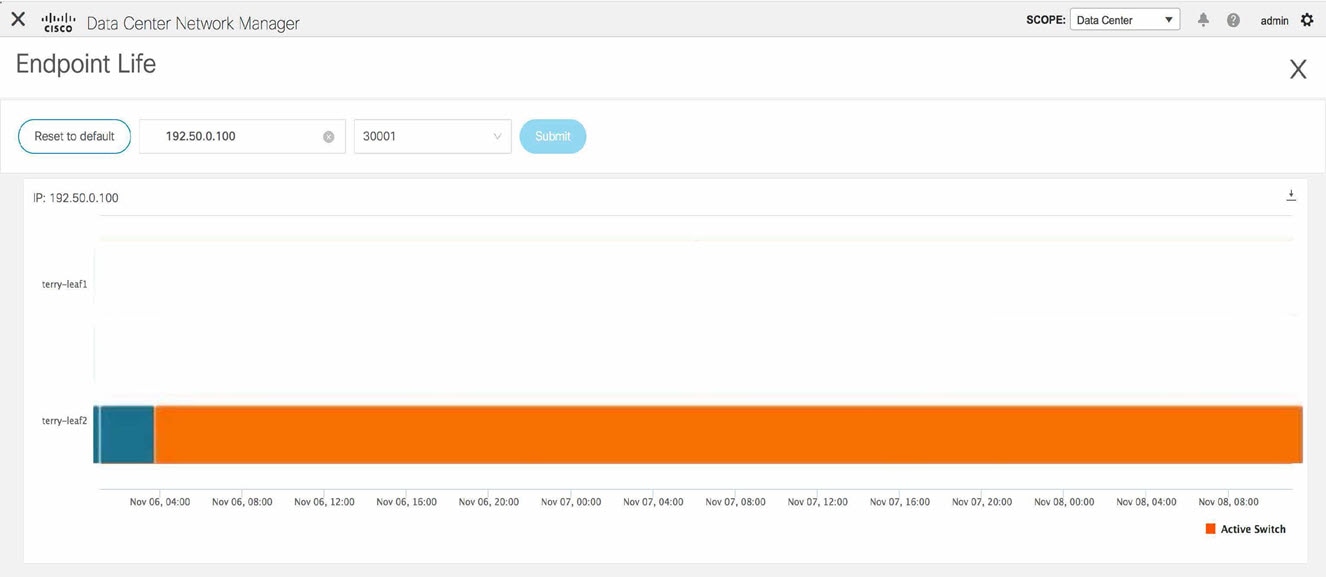Open the notifications bell icon

pyautogui.click(x=1203, y=20)
